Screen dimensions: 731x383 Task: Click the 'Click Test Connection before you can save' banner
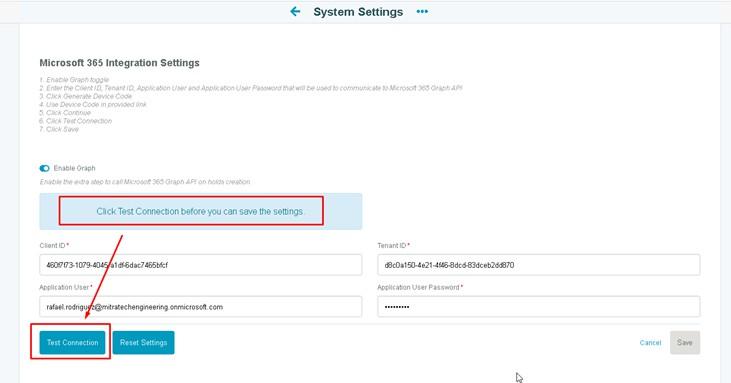pyautogui.click(x=200, y=212)
